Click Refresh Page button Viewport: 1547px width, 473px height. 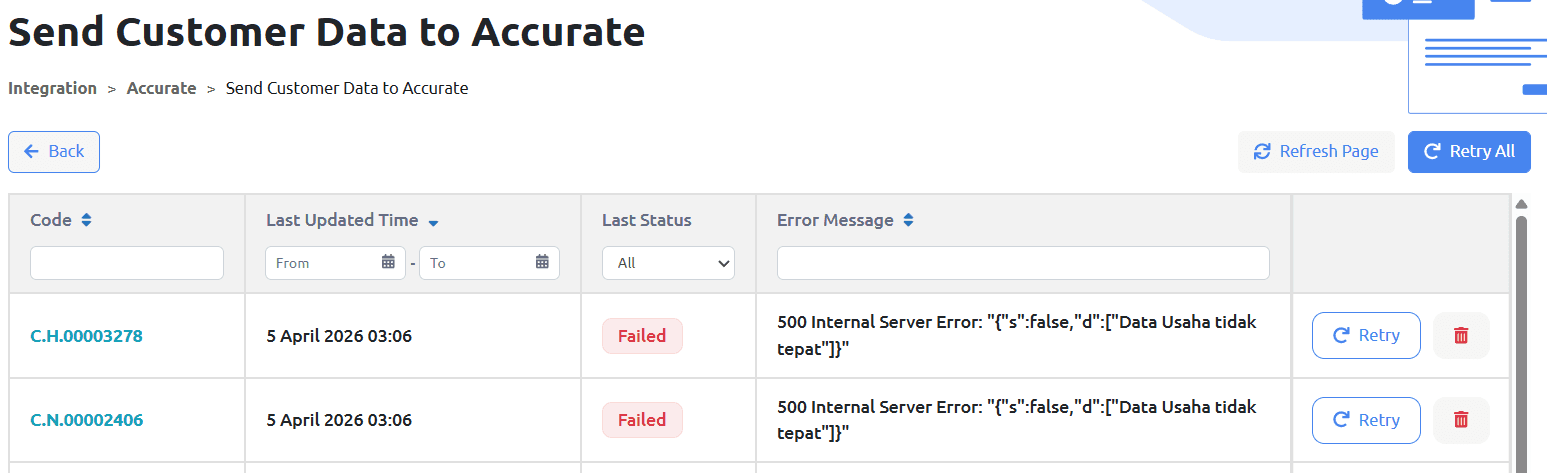1316,152
